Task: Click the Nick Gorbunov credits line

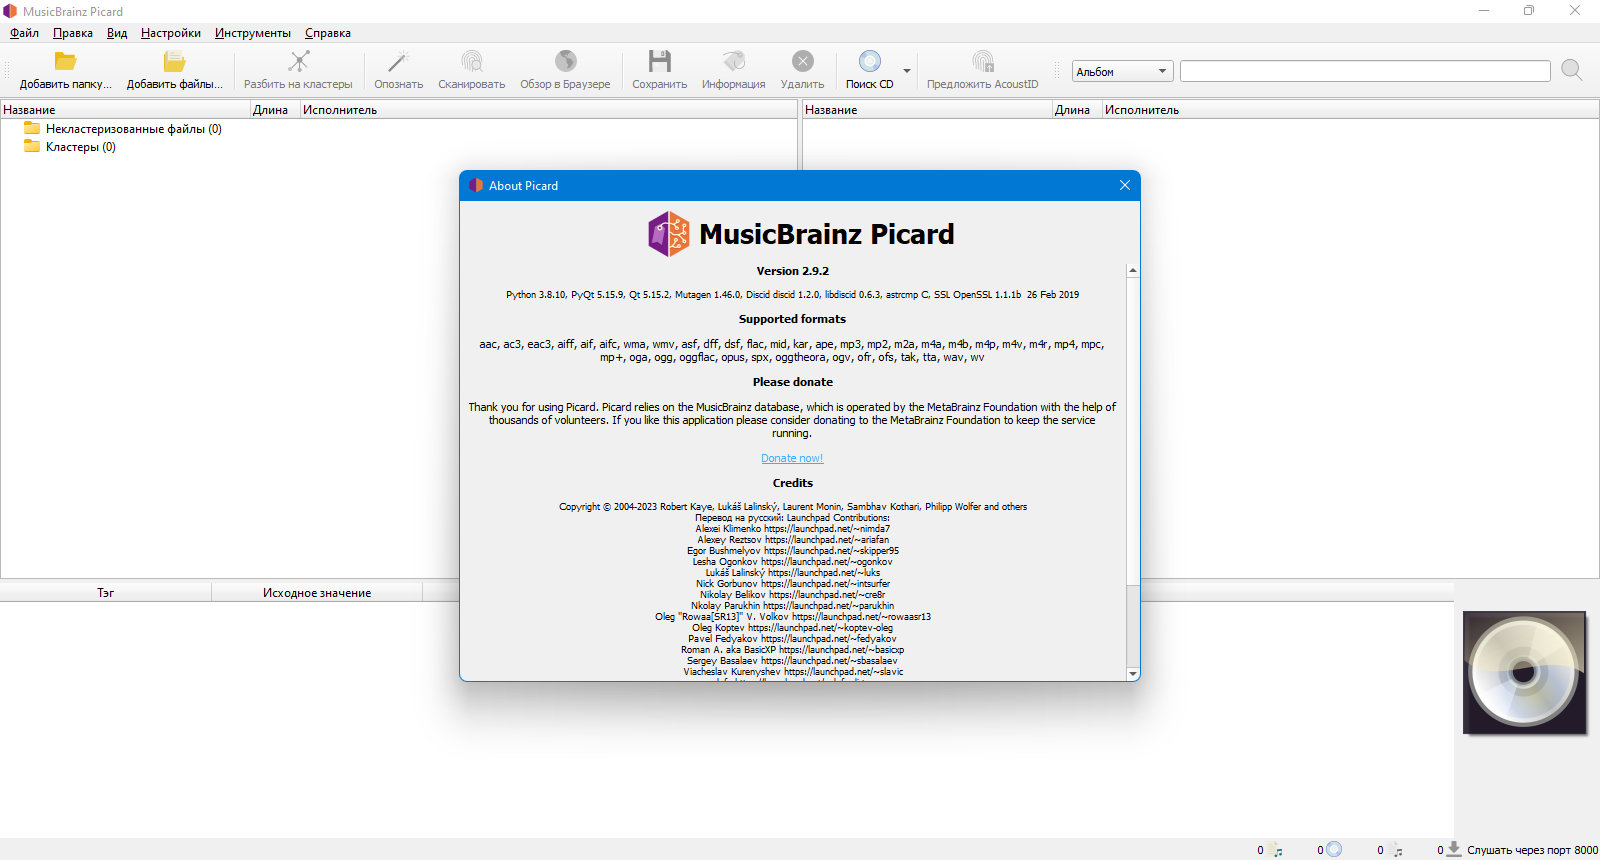Action: 792,584
